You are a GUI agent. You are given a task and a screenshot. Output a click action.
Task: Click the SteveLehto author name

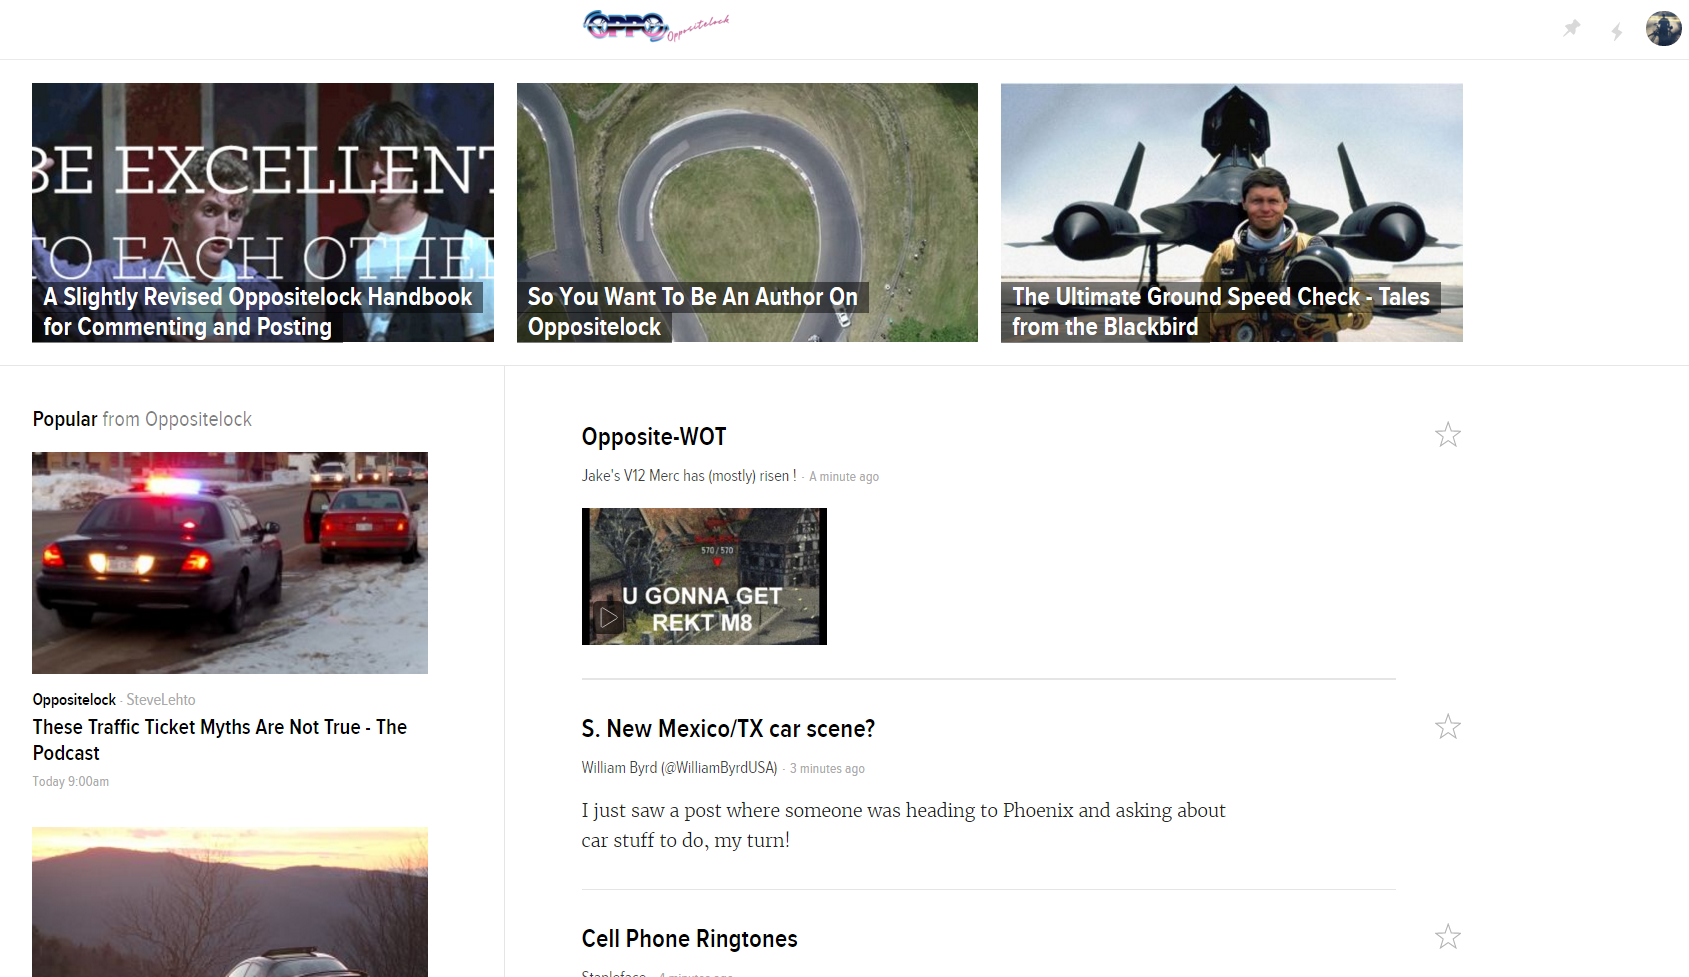click(x=161, y=700)
